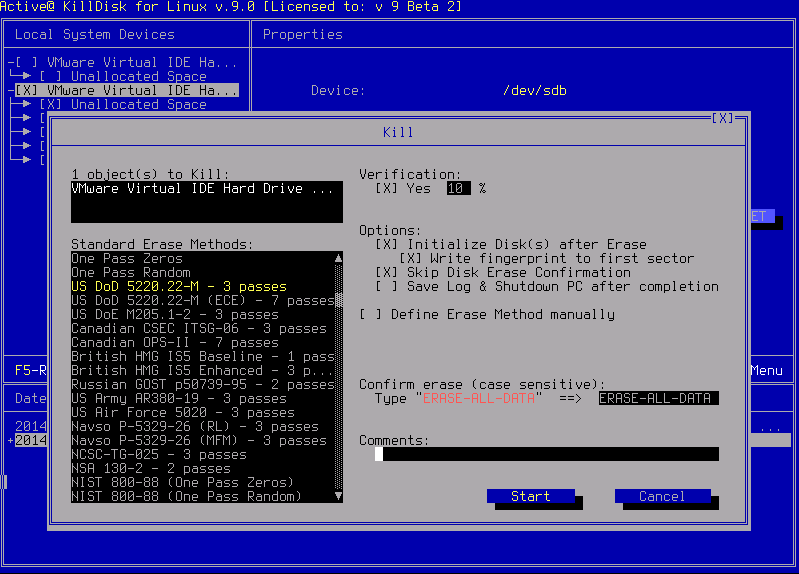The height and width of the screenshot is (574, 799).
Task: Select NSA 130-2 erase method
Action: 150,468
